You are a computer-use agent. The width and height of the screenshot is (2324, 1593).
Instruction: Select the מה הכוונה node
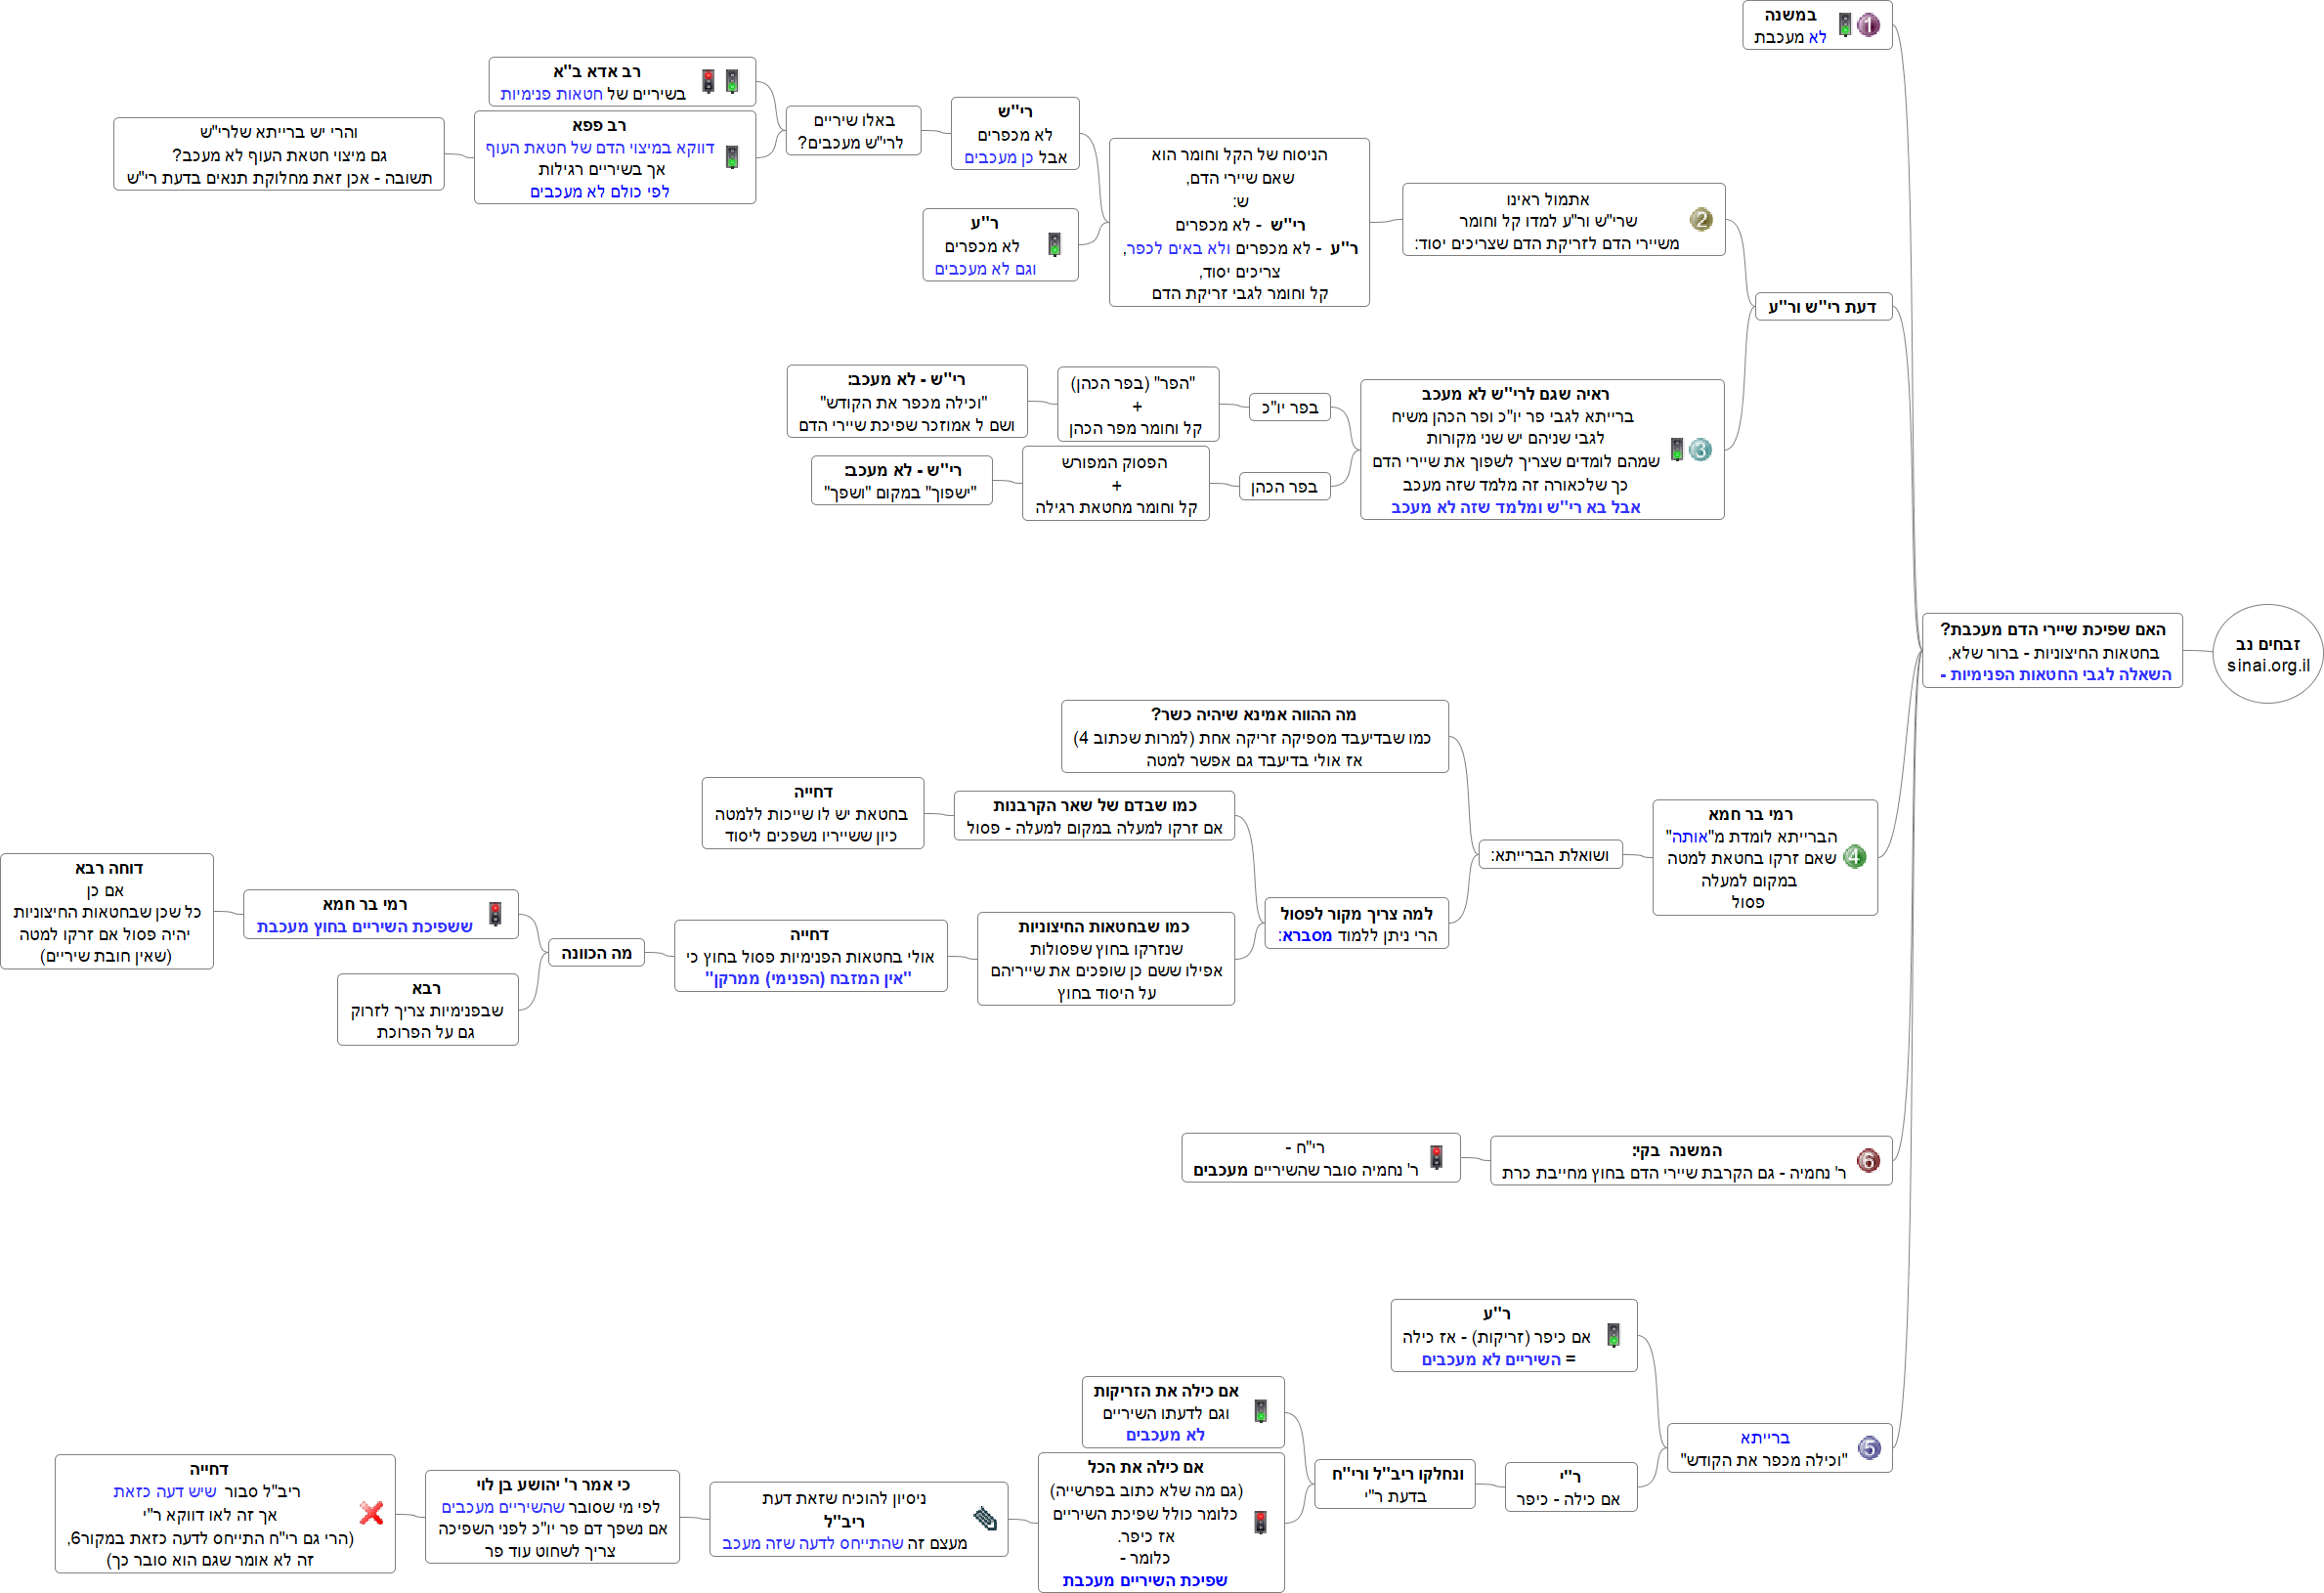point(596,953)
